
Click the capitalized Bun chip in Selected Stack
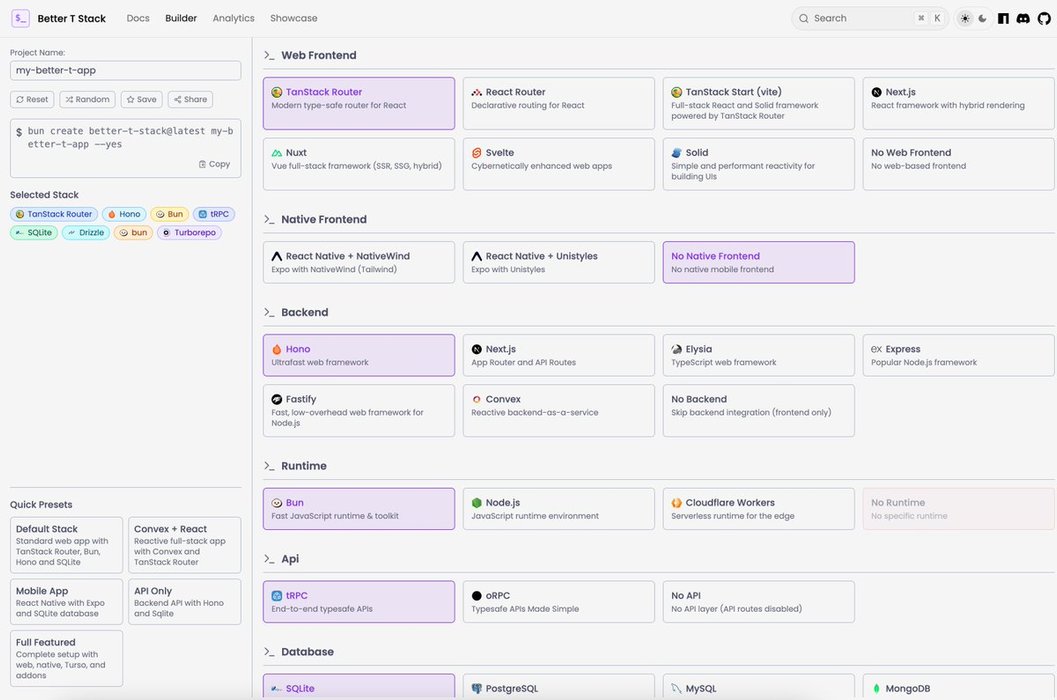(170, 214)
